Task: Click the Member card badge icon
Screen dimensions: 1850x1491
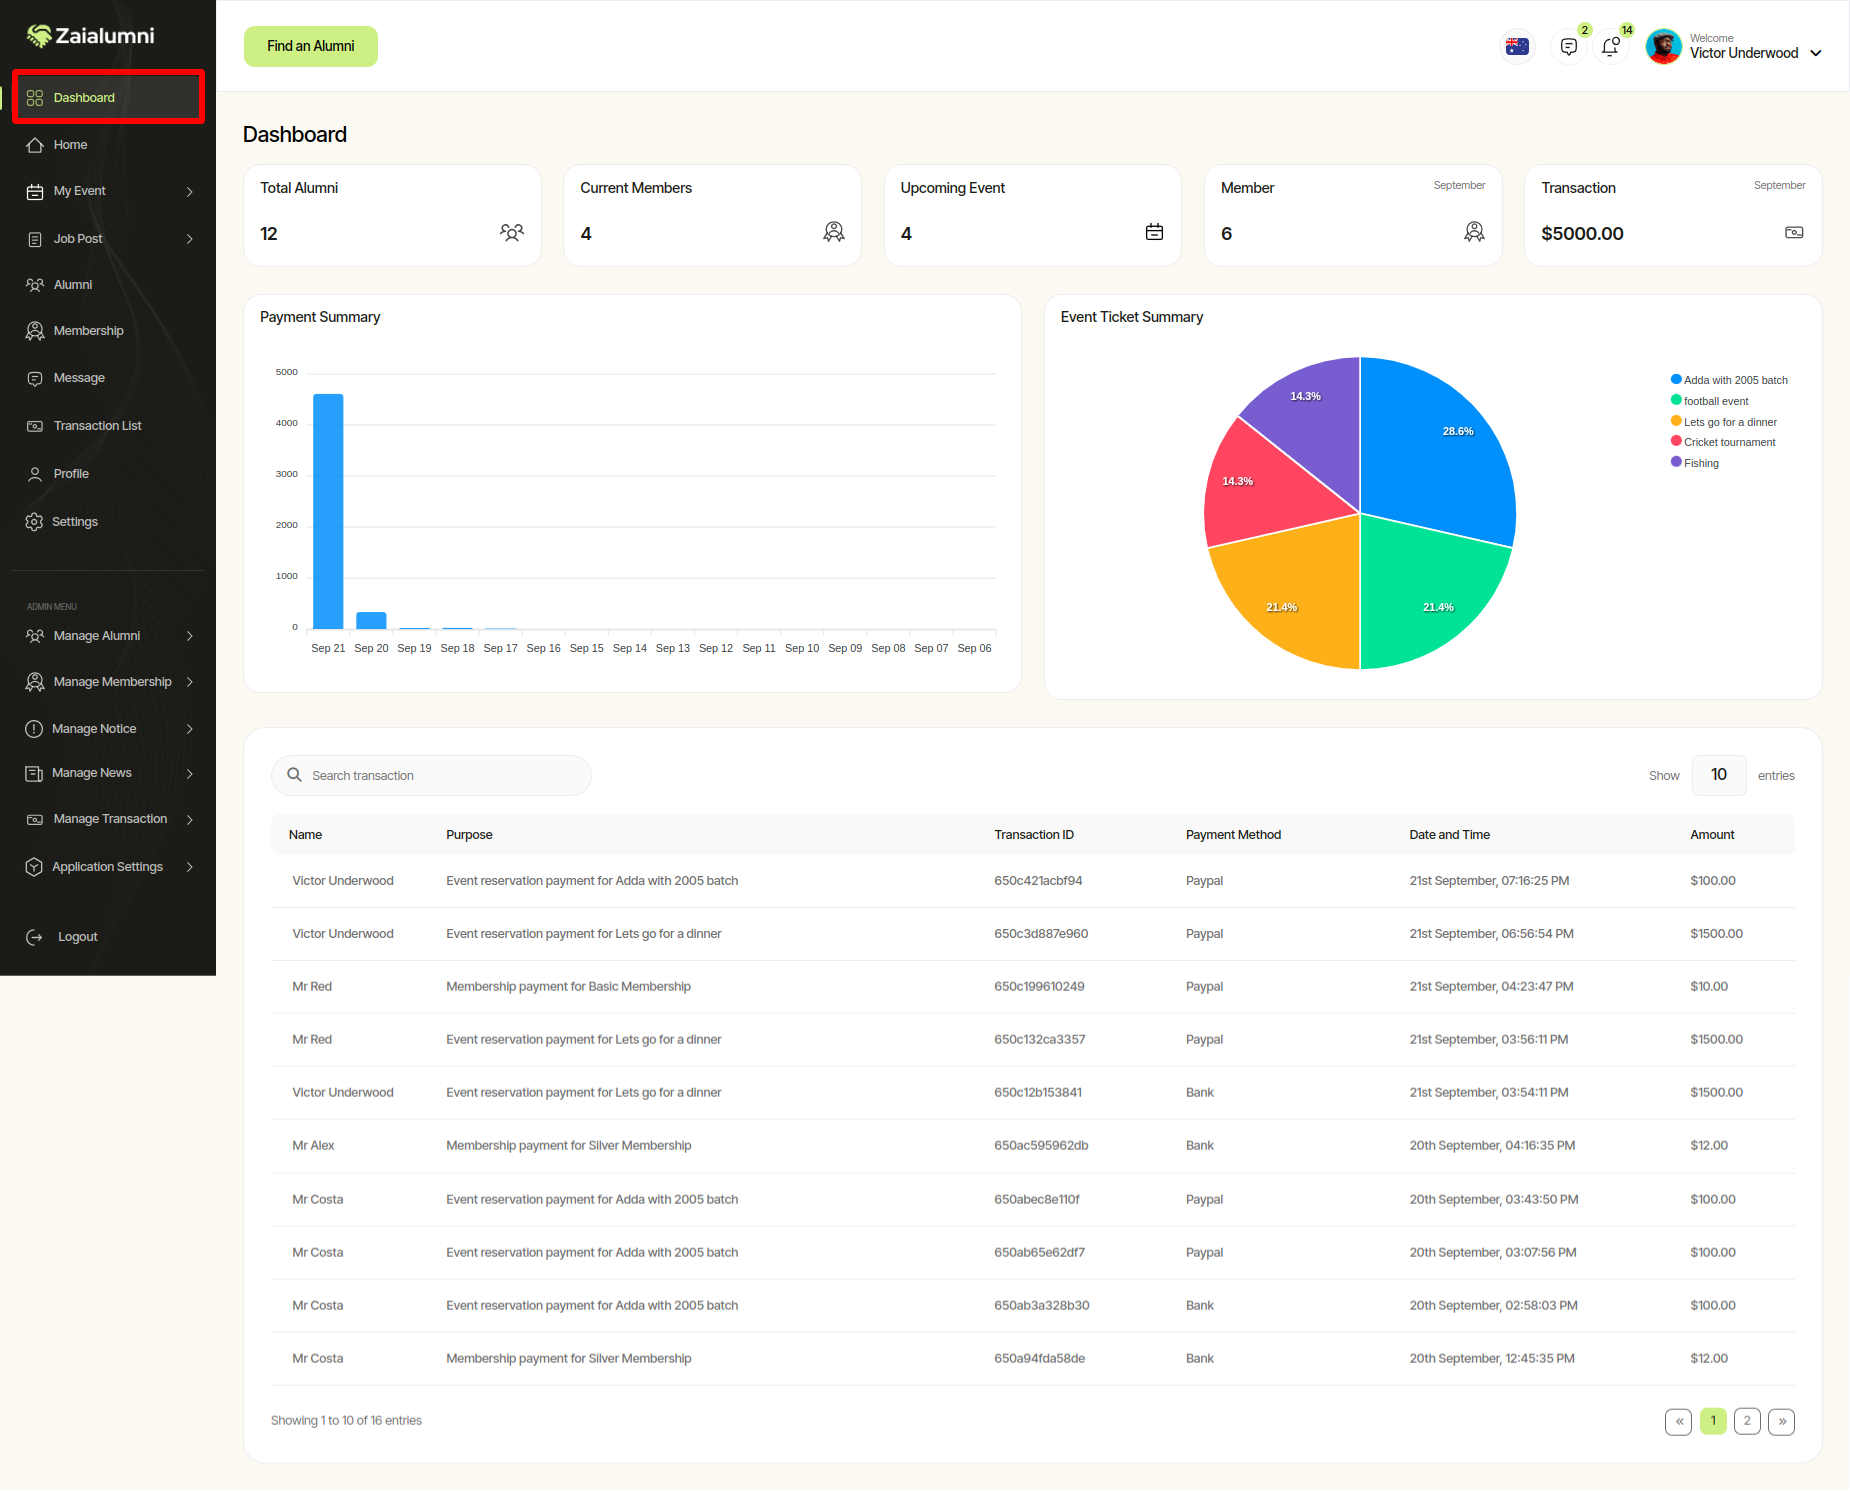Action: pos(1474,232)
